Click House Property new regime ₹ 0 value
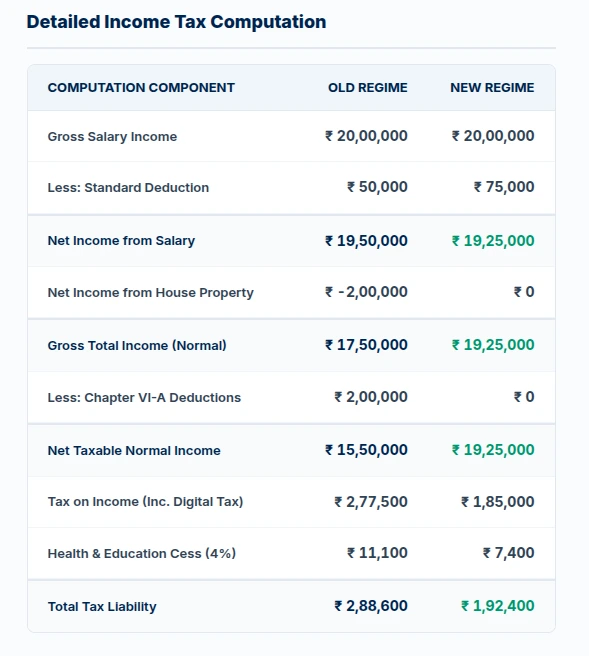The width and height of the screenshot is (589, 656). click(524, 292)
